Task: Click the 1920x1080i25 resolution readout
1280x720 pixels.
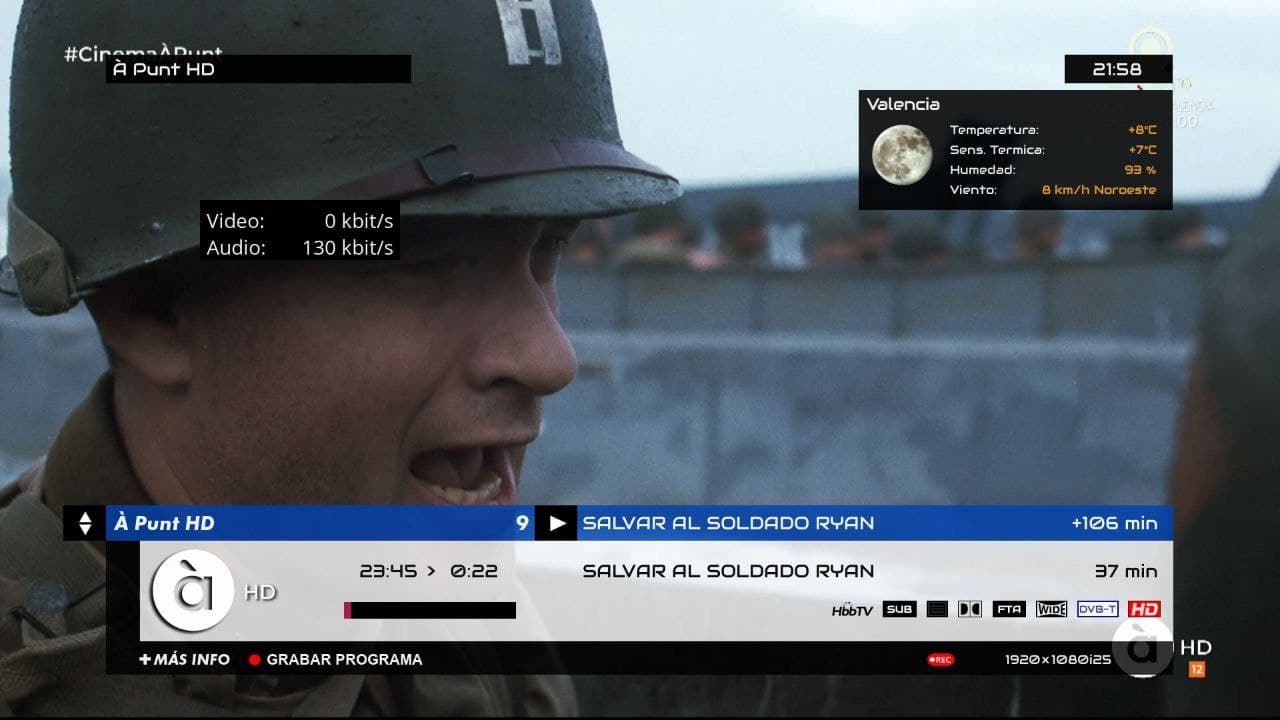Action: click(x=1058, y=660)
